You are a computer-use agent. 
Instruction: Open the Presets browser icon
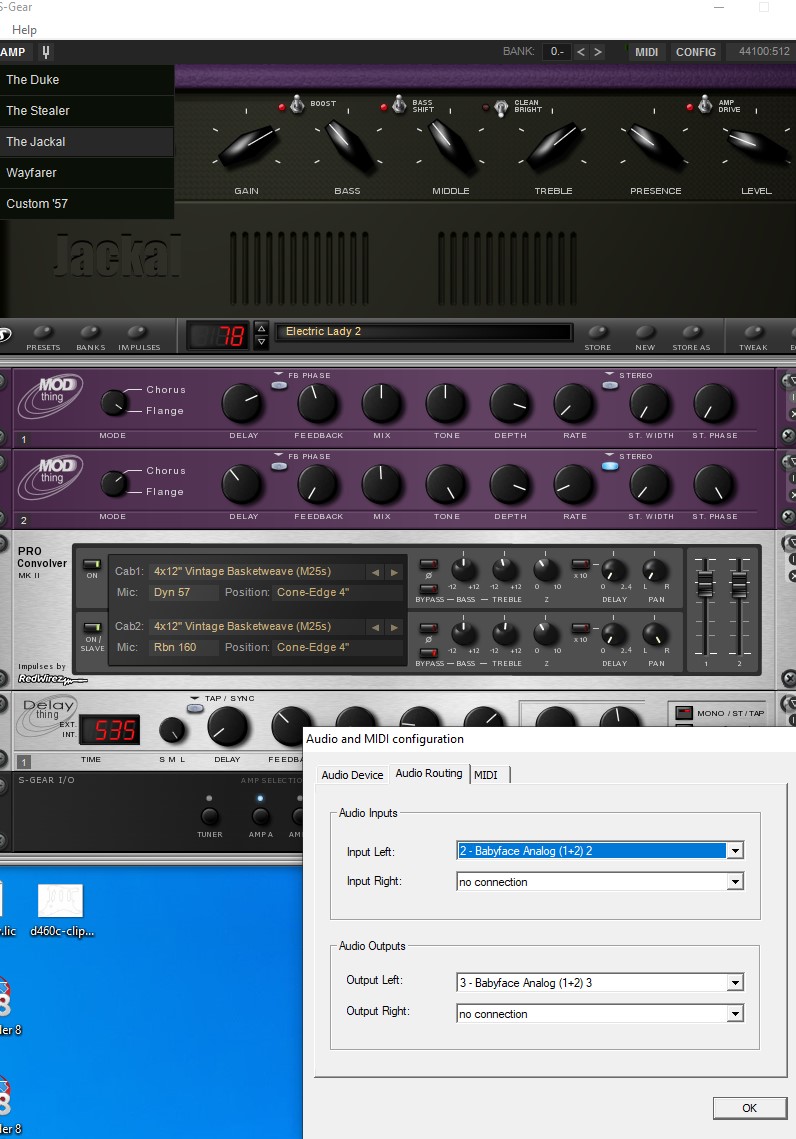pyautogui.click(x=43, y=333)
